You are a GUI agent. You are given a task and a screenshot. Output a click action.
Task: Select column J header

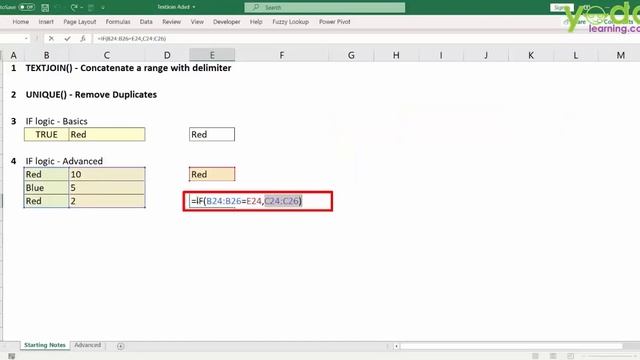[486, 55]
